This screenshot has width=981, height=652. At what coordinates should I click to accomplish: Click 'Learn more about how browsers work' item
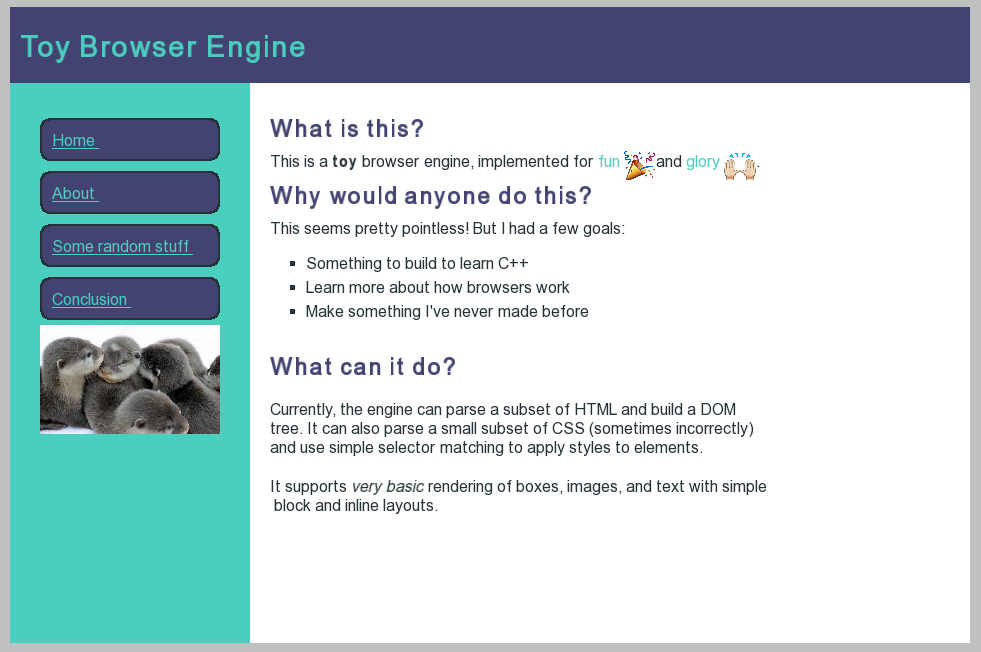tap(437, 287)
